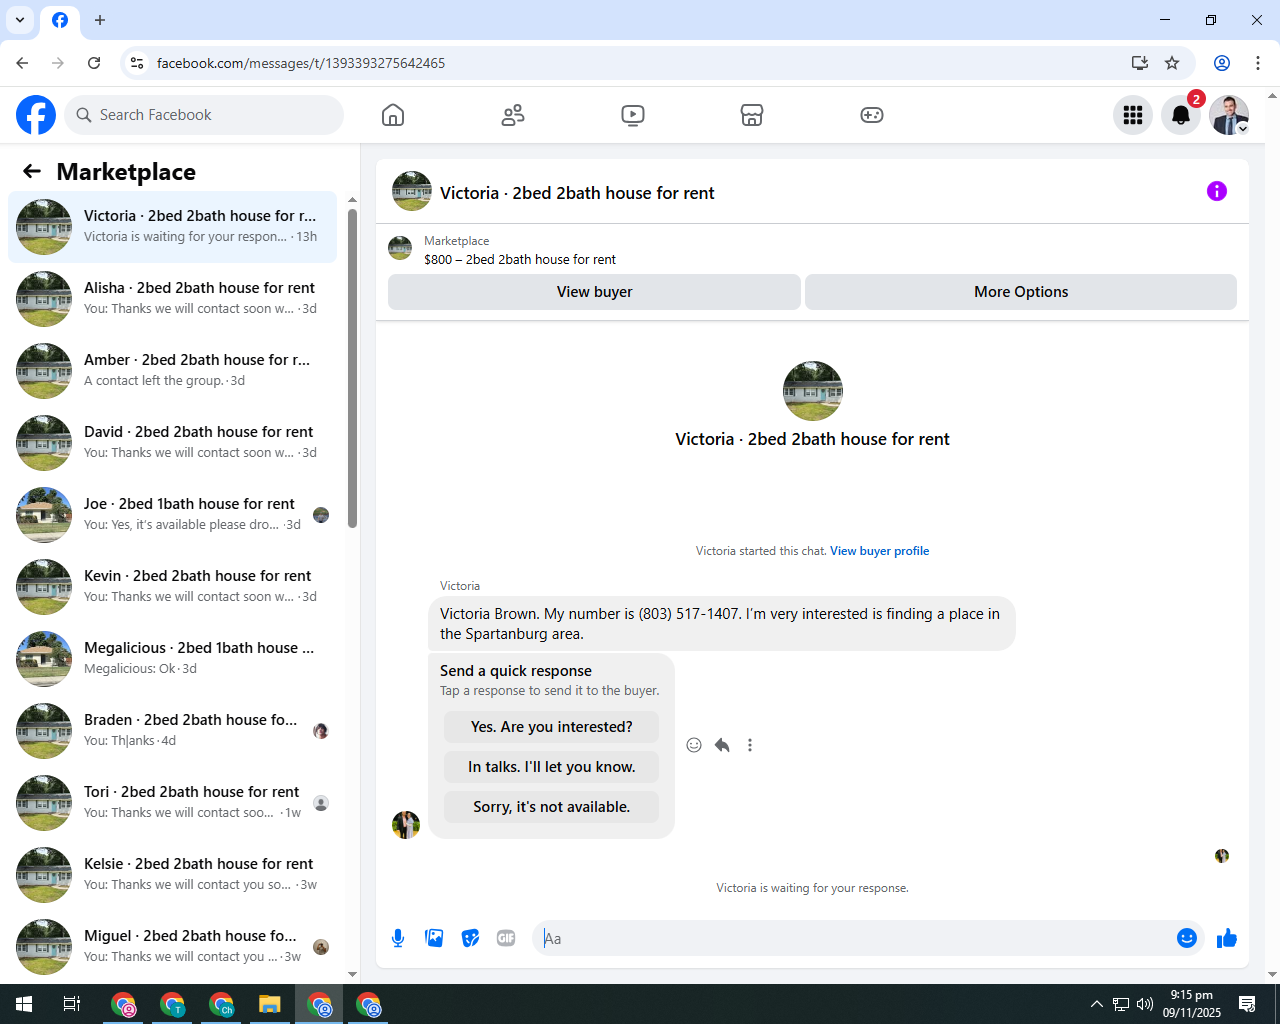
Task: Bookmark this page with the star icon
Action: (x=1172, y=63)
